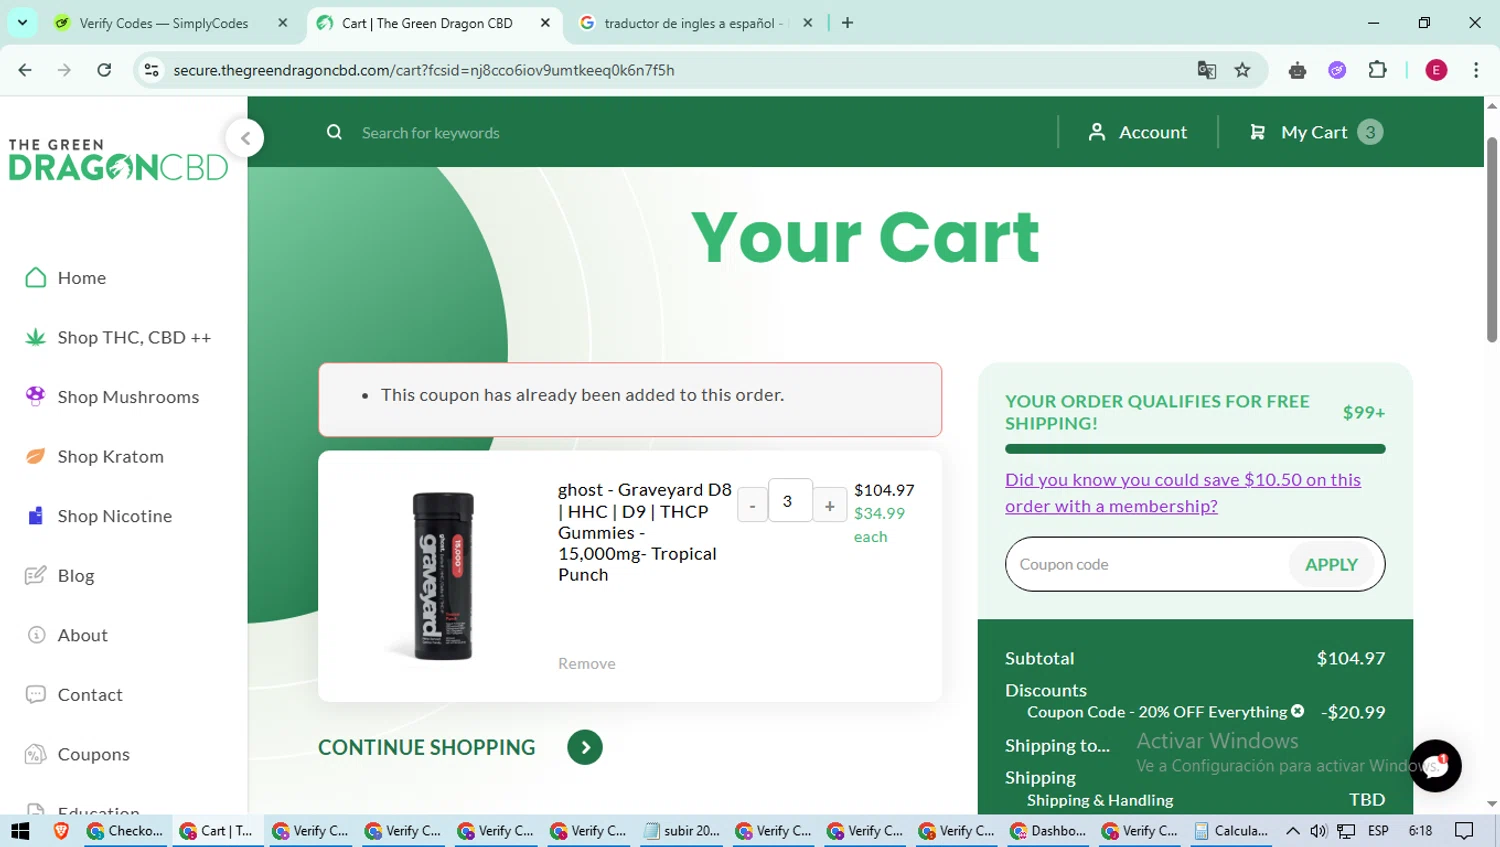
Task: Open the live chat bubble
Action: [x=1435, y=766]
